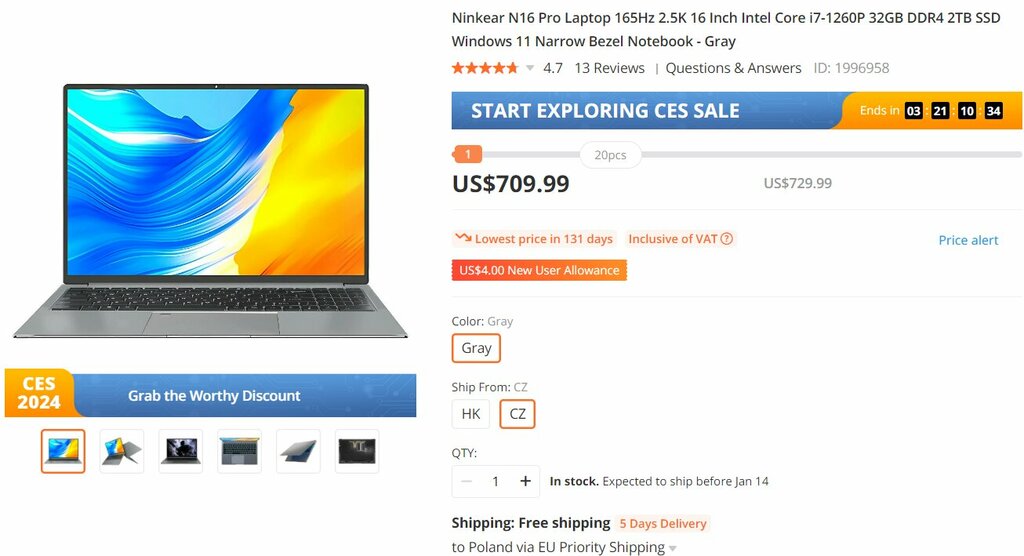Click the plus icon to increase quantity
The image size is (1024, 556).
pos(525,482)
